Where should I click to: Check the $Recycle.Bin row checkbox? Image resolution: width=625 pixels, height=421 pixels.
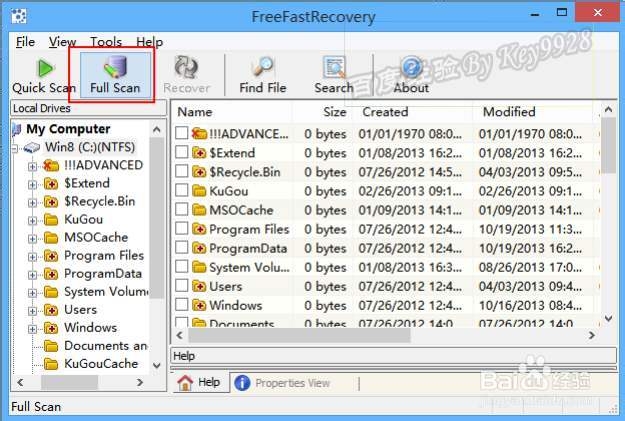[182, 171]
